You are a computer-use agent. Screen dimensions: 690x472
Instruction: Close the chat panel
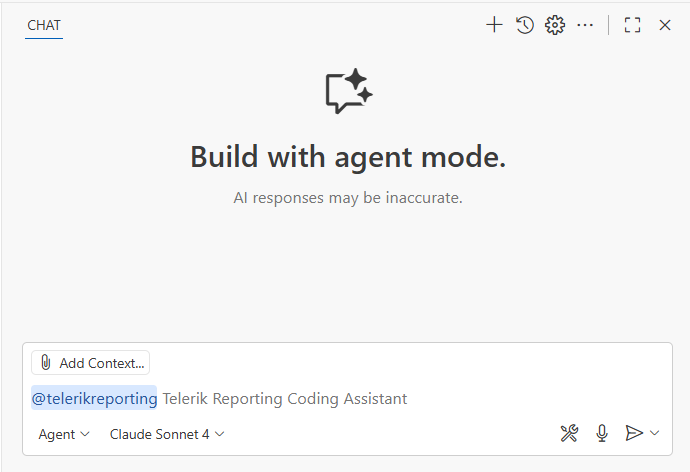665,25
